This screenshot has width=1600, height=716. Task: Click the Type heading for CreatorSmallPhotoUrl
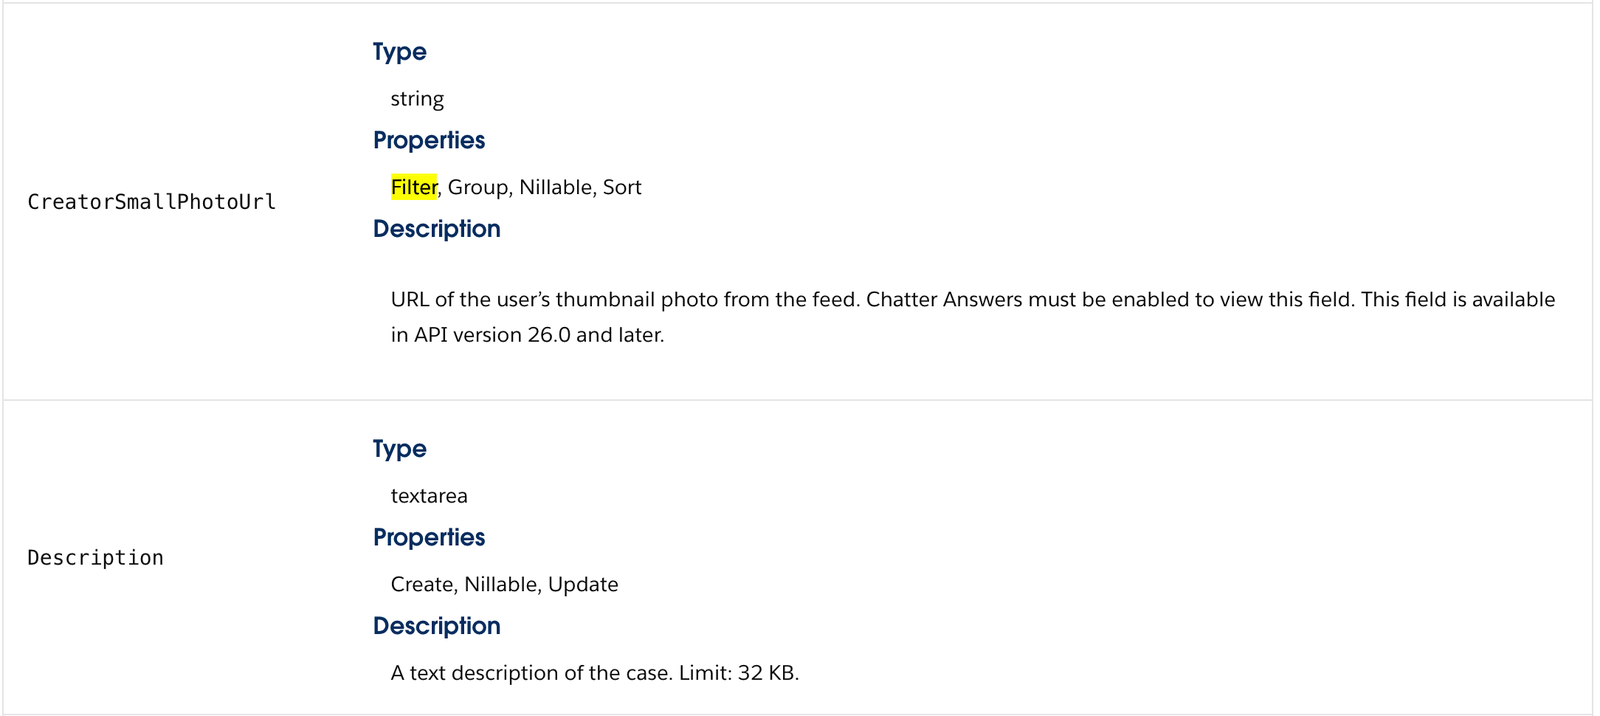click(399, 52)
